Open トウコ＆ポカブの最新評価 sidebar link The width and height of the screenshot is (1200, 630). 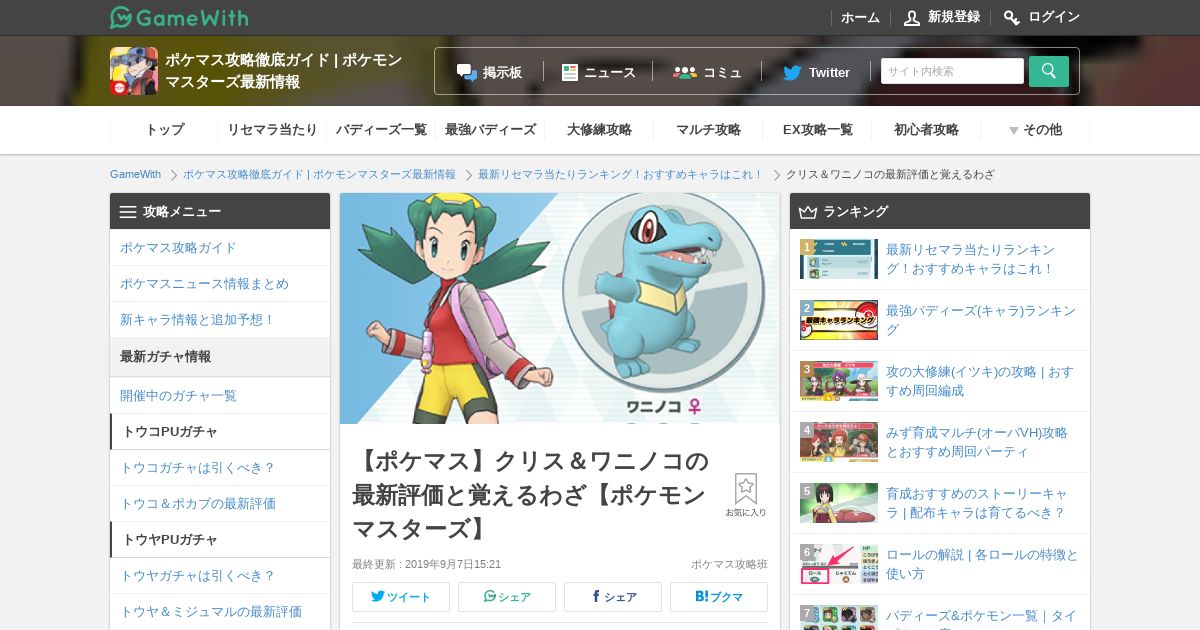tap(220, 504)
